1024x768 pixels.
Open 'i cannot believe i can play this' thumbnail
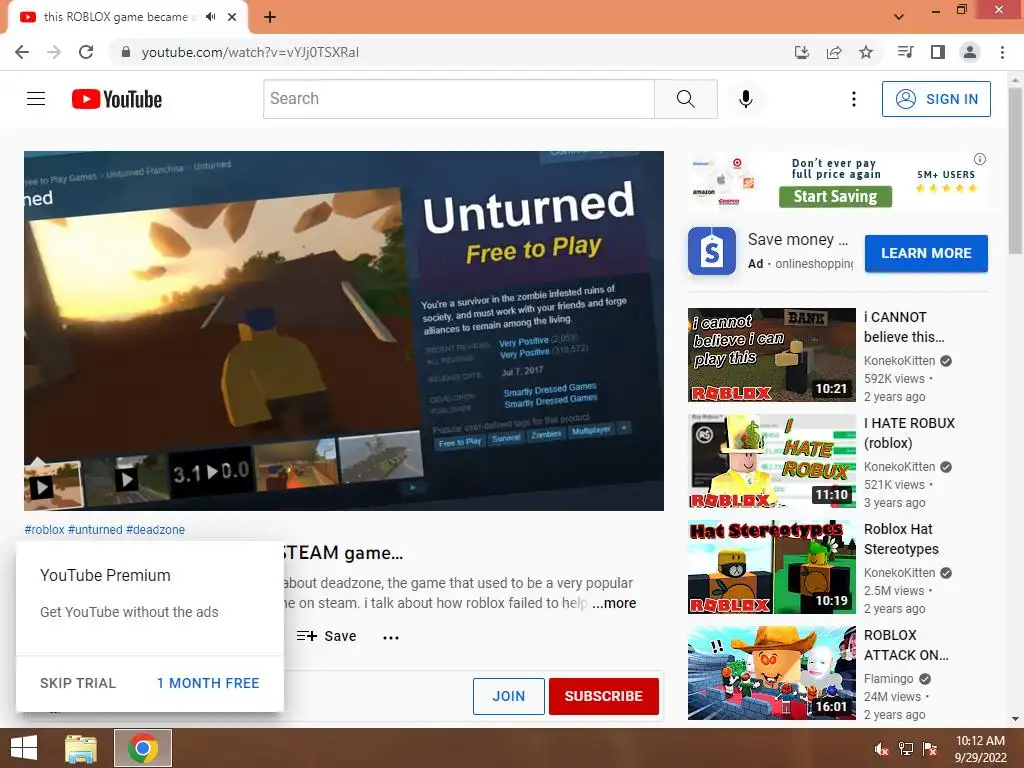(771, 355)
